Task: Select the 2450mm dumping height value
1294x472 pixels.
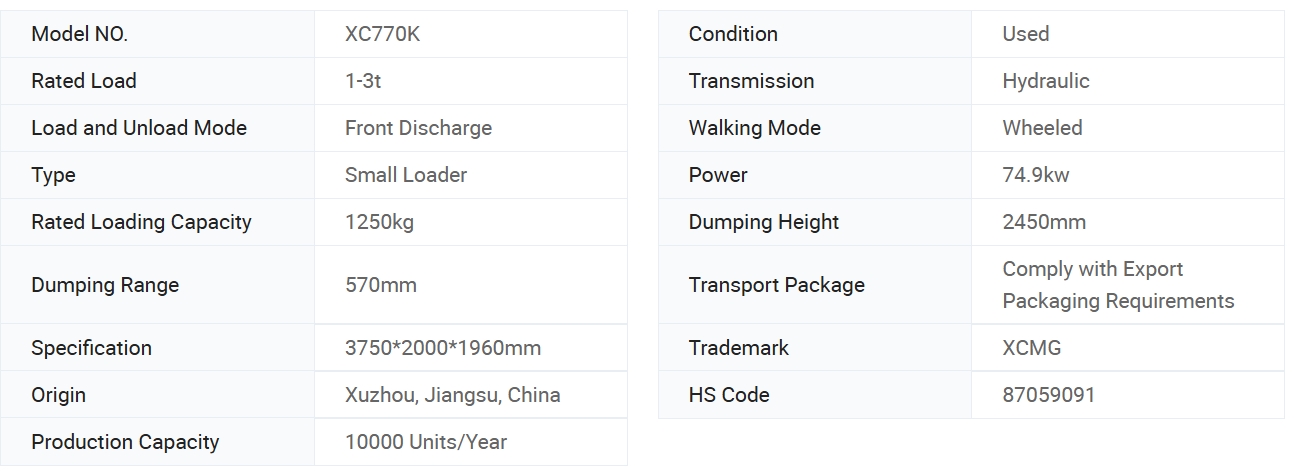Action: (x=1044, y=222)
